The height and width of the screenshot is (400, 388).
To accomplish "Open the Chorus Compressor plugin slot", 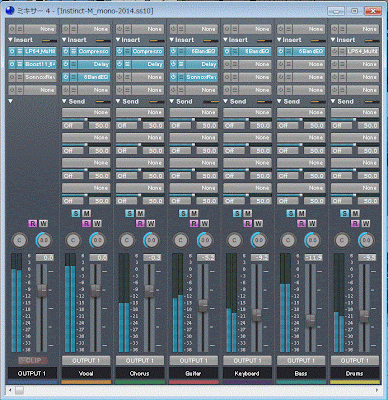I will click(x=147, y=51).
